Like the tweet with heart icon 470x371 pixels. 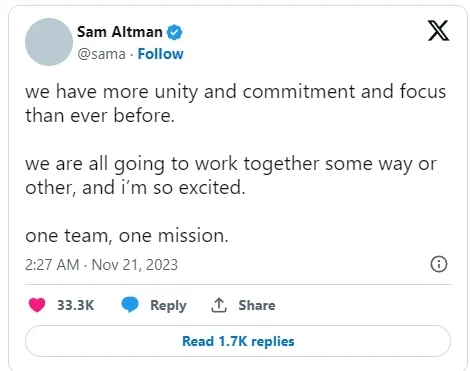pos(37,305)
